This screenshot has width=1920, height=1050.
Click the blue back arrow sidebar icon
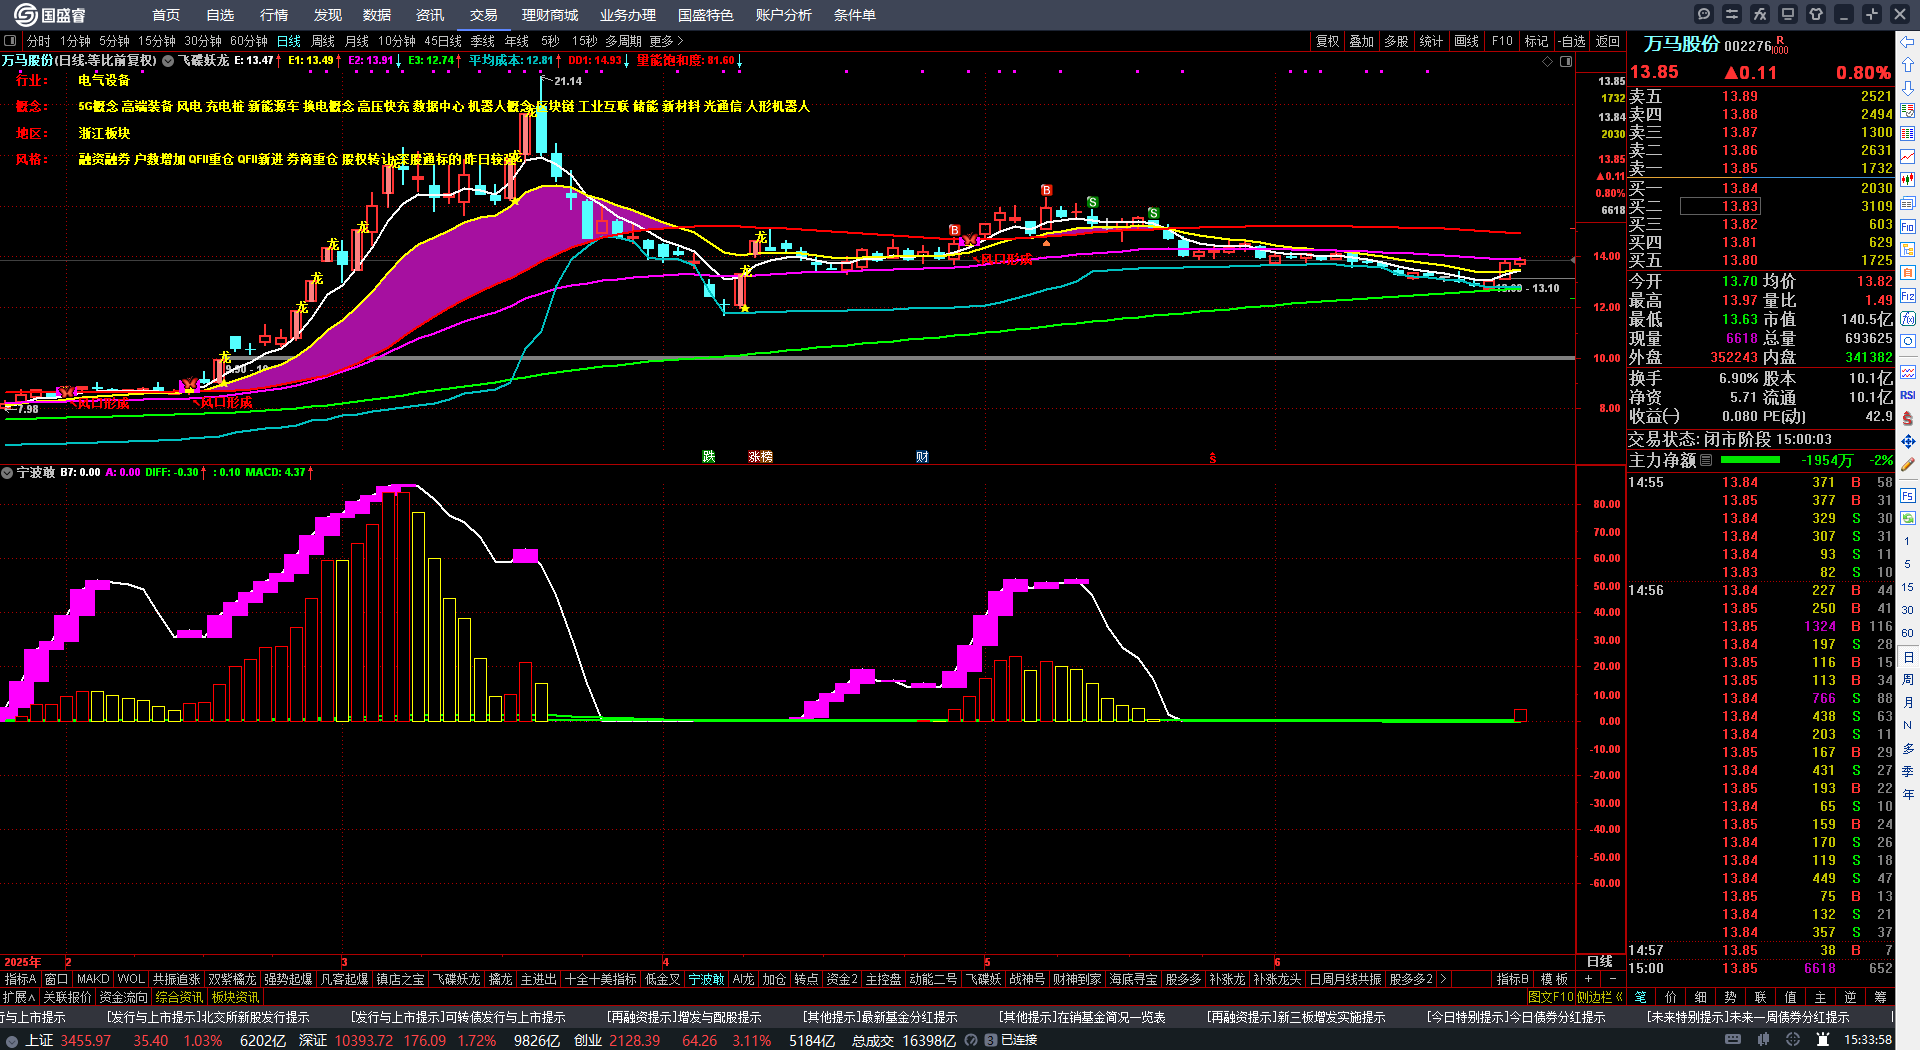1908,42
